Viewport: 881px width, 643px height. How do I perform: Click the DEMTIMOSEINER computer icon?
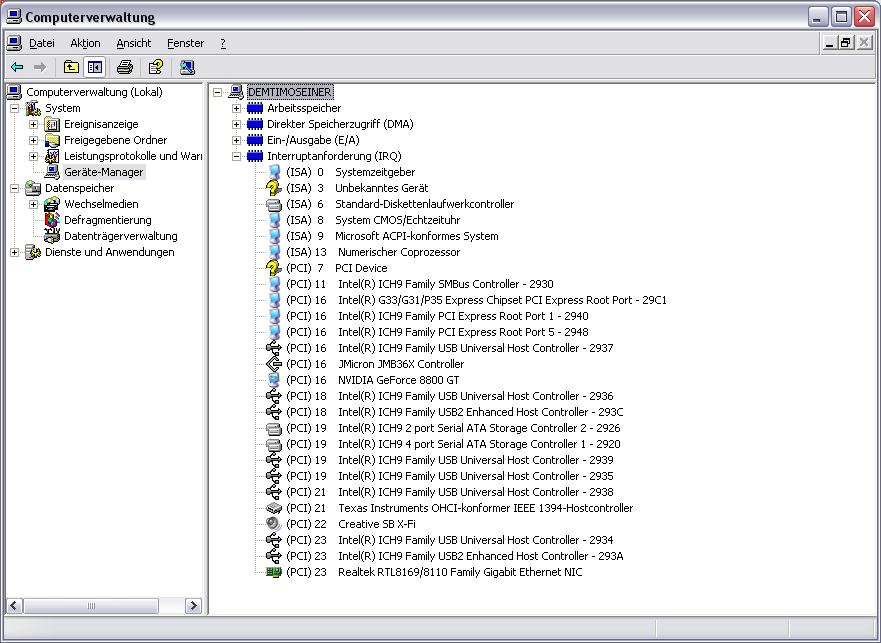coord(237,92)
